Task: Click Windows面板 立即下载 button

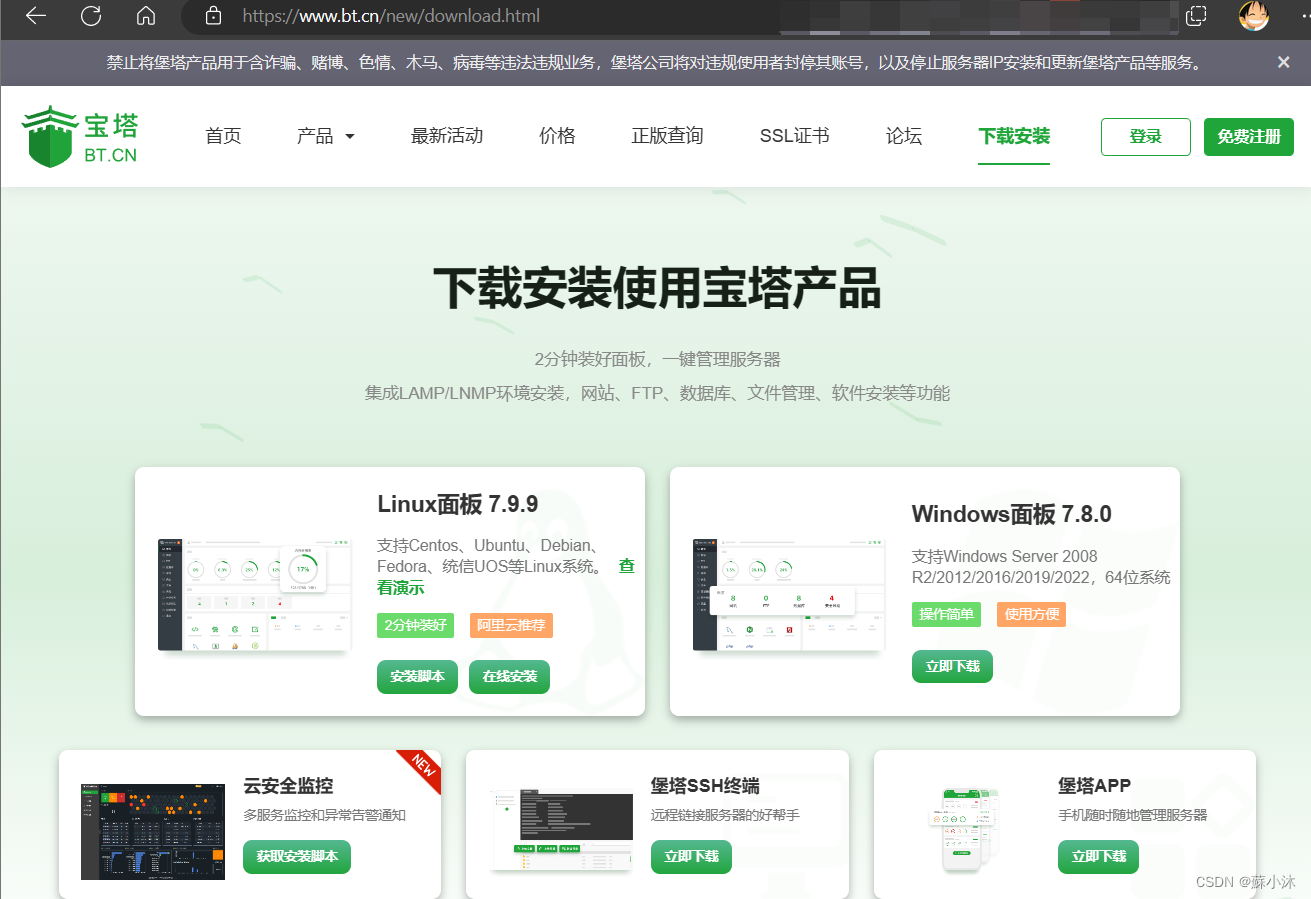Action: coord(952,666)
